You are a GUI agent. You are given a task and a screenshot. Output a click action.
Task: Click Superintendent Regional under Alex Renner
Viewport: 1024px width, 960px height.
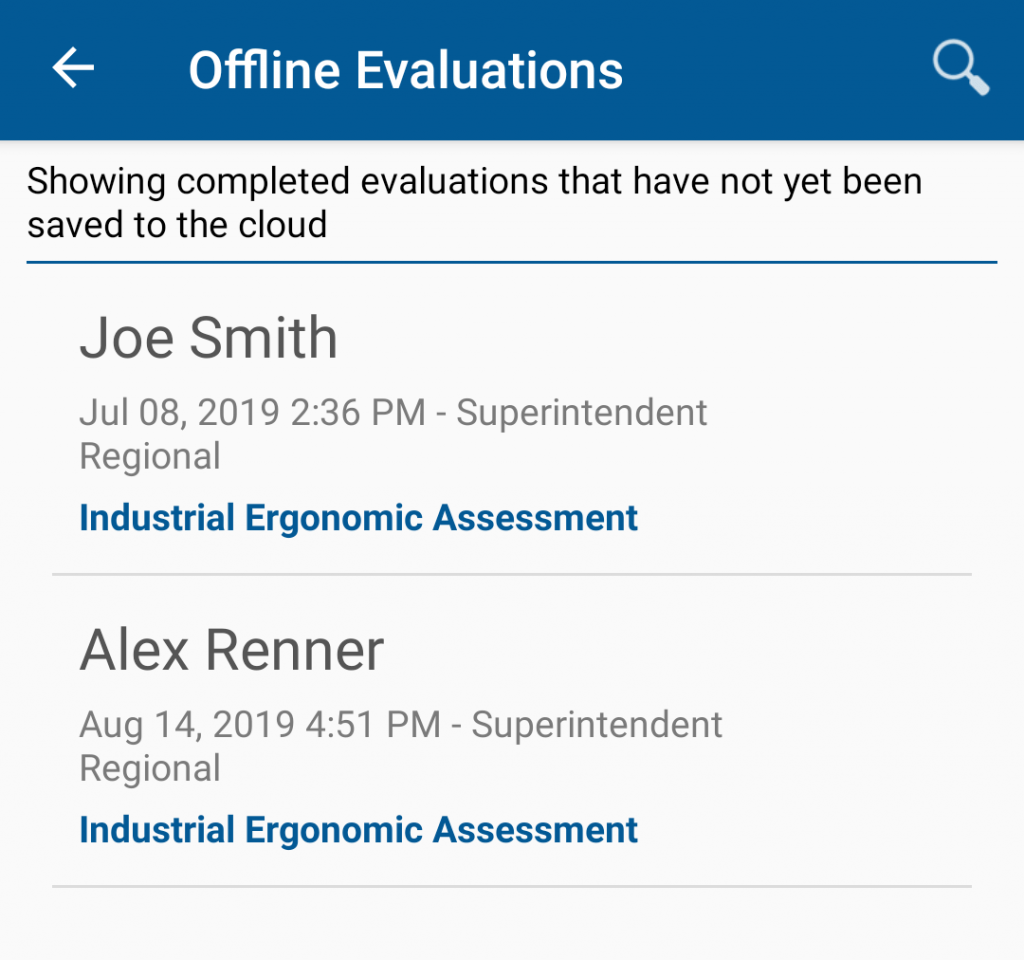click(595, 746)
